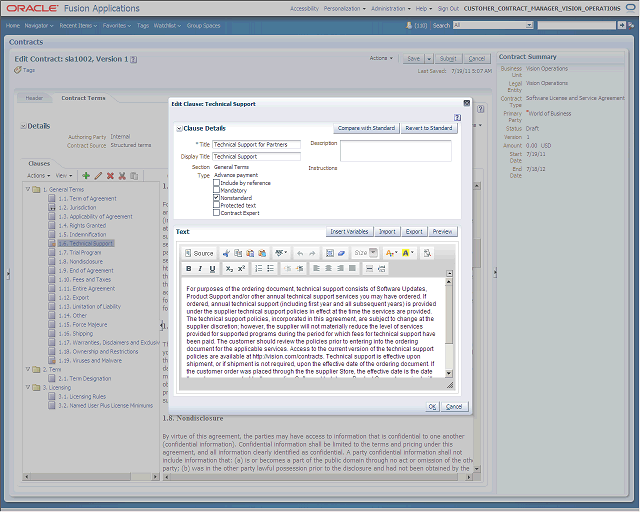Open the spell check dropdown
Viewport: 640px width, 512px height.
pos(281,254)
